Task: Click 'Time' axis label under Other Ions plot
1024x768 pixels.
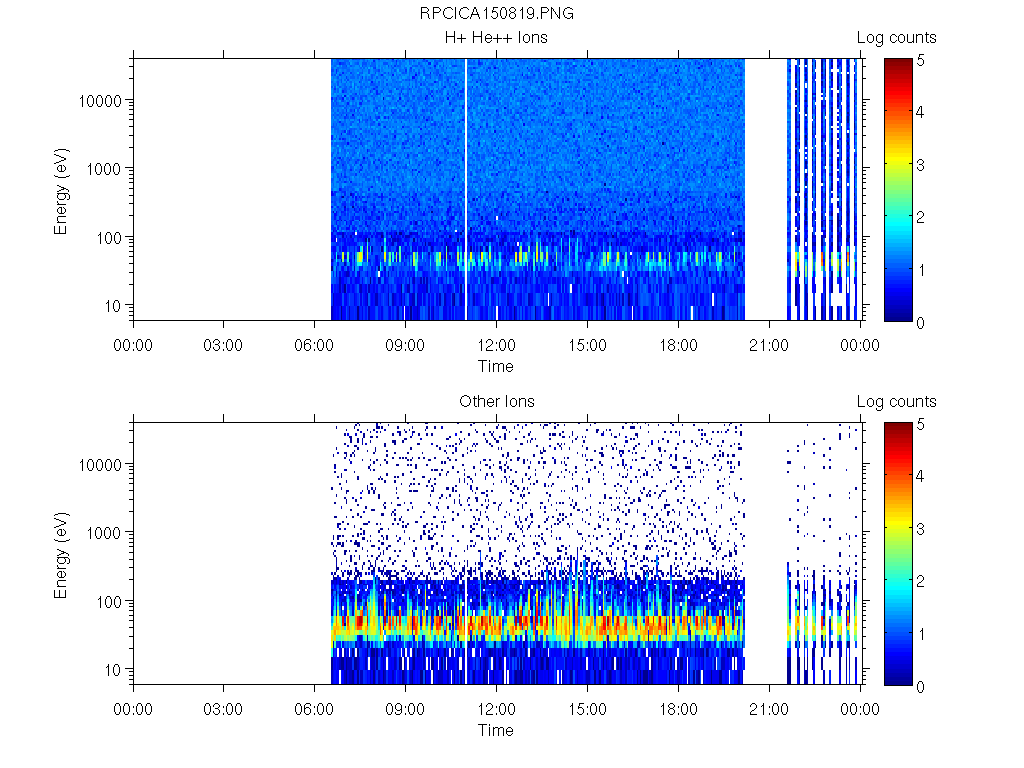Action: (496, 730)
